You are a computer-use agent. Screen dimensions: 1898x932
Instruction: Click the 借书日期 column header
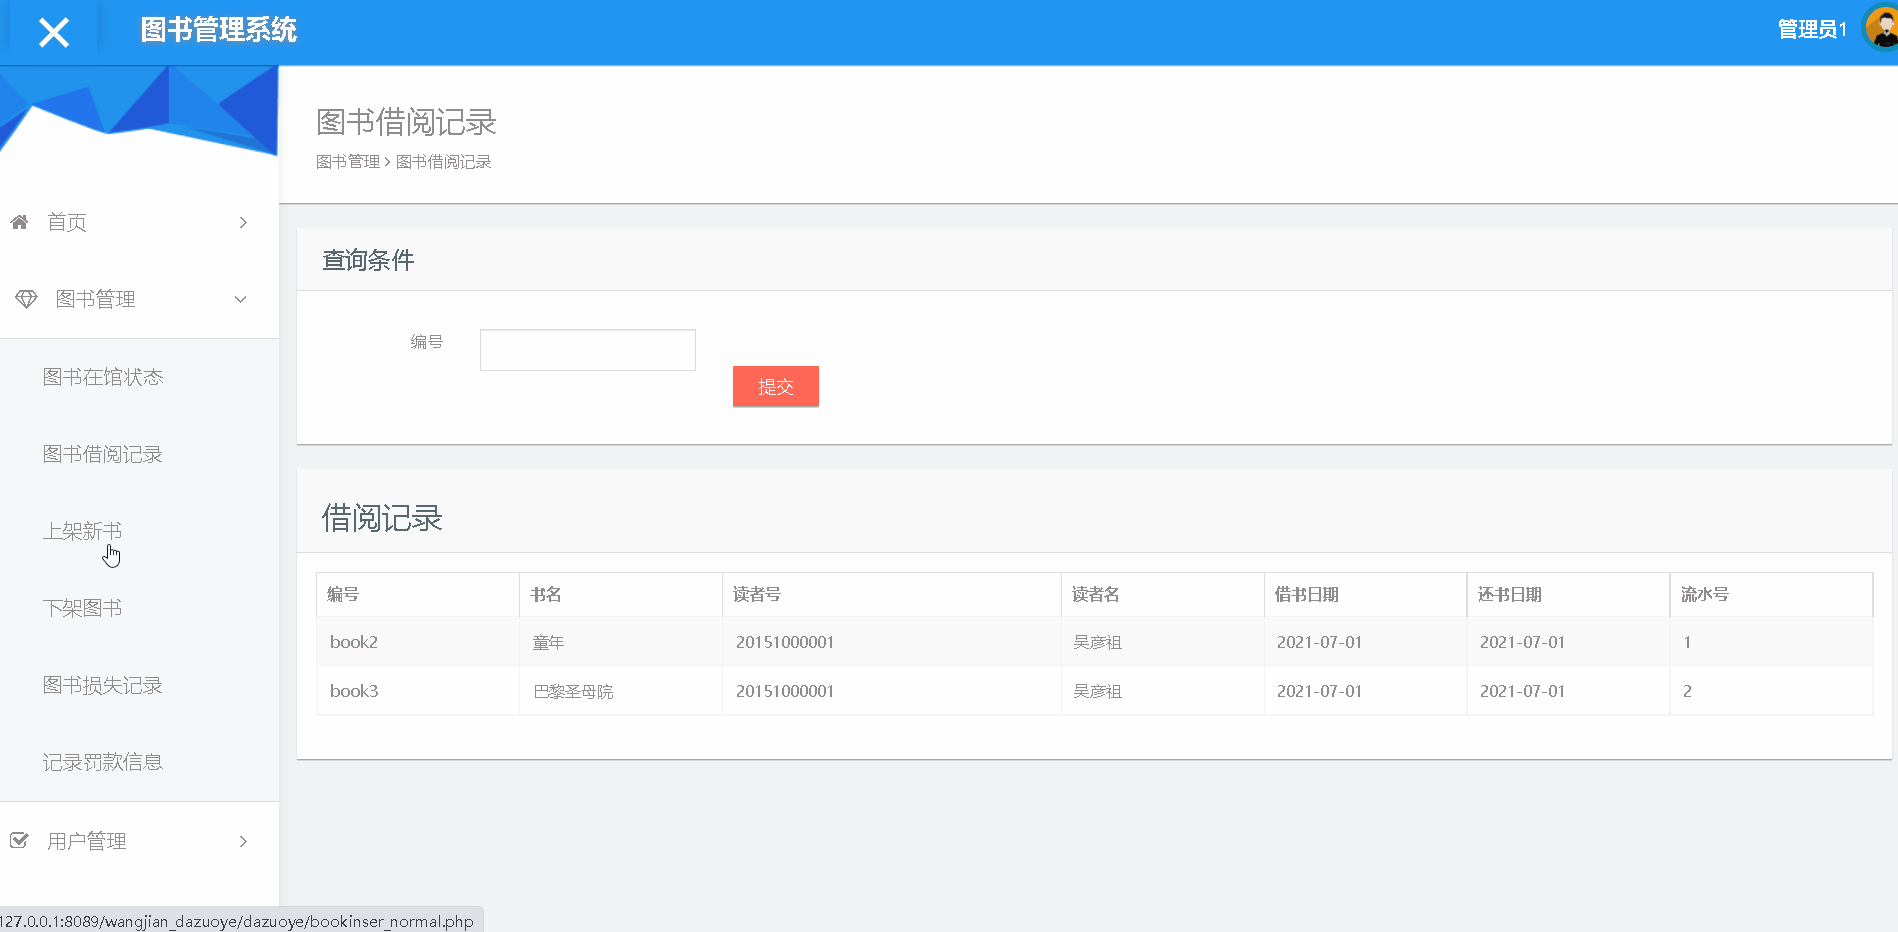(x=1366, y=594)
